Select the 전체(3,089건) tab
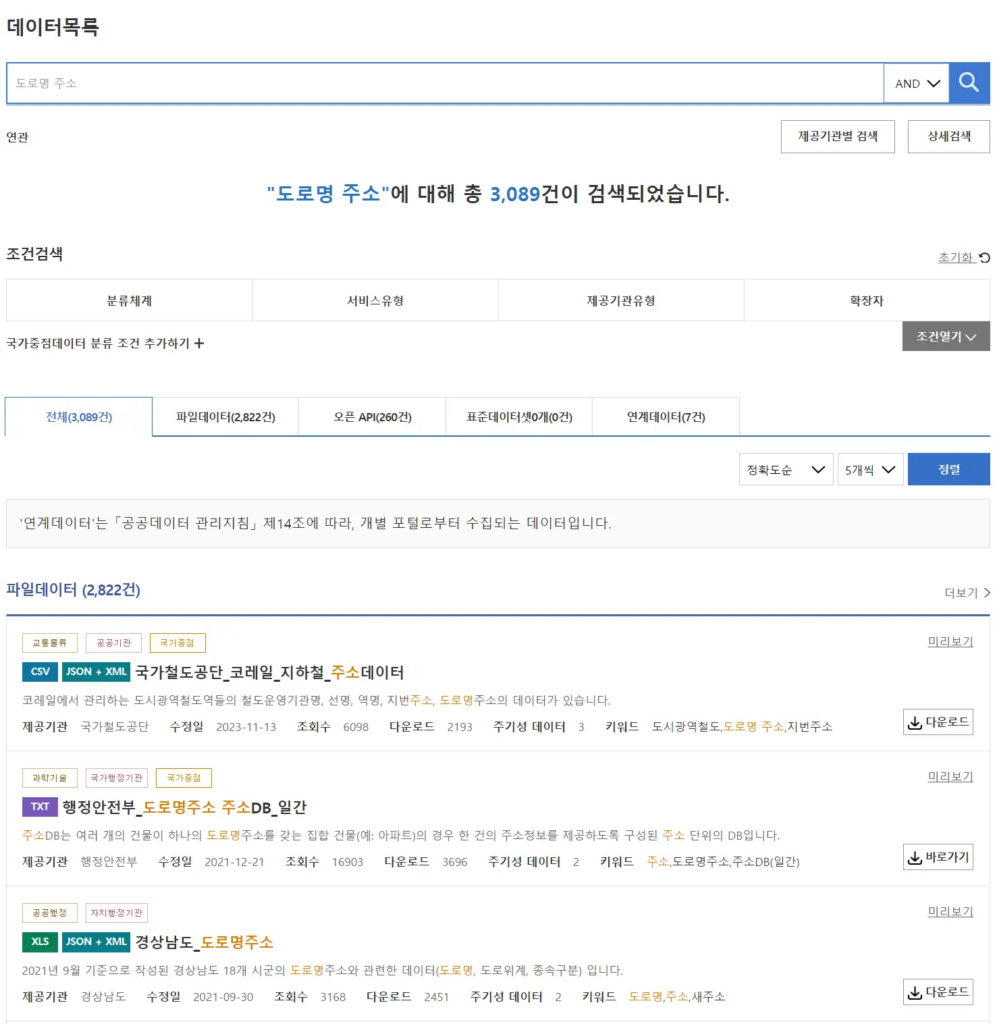997x1024 pixels. coord(79,417)
